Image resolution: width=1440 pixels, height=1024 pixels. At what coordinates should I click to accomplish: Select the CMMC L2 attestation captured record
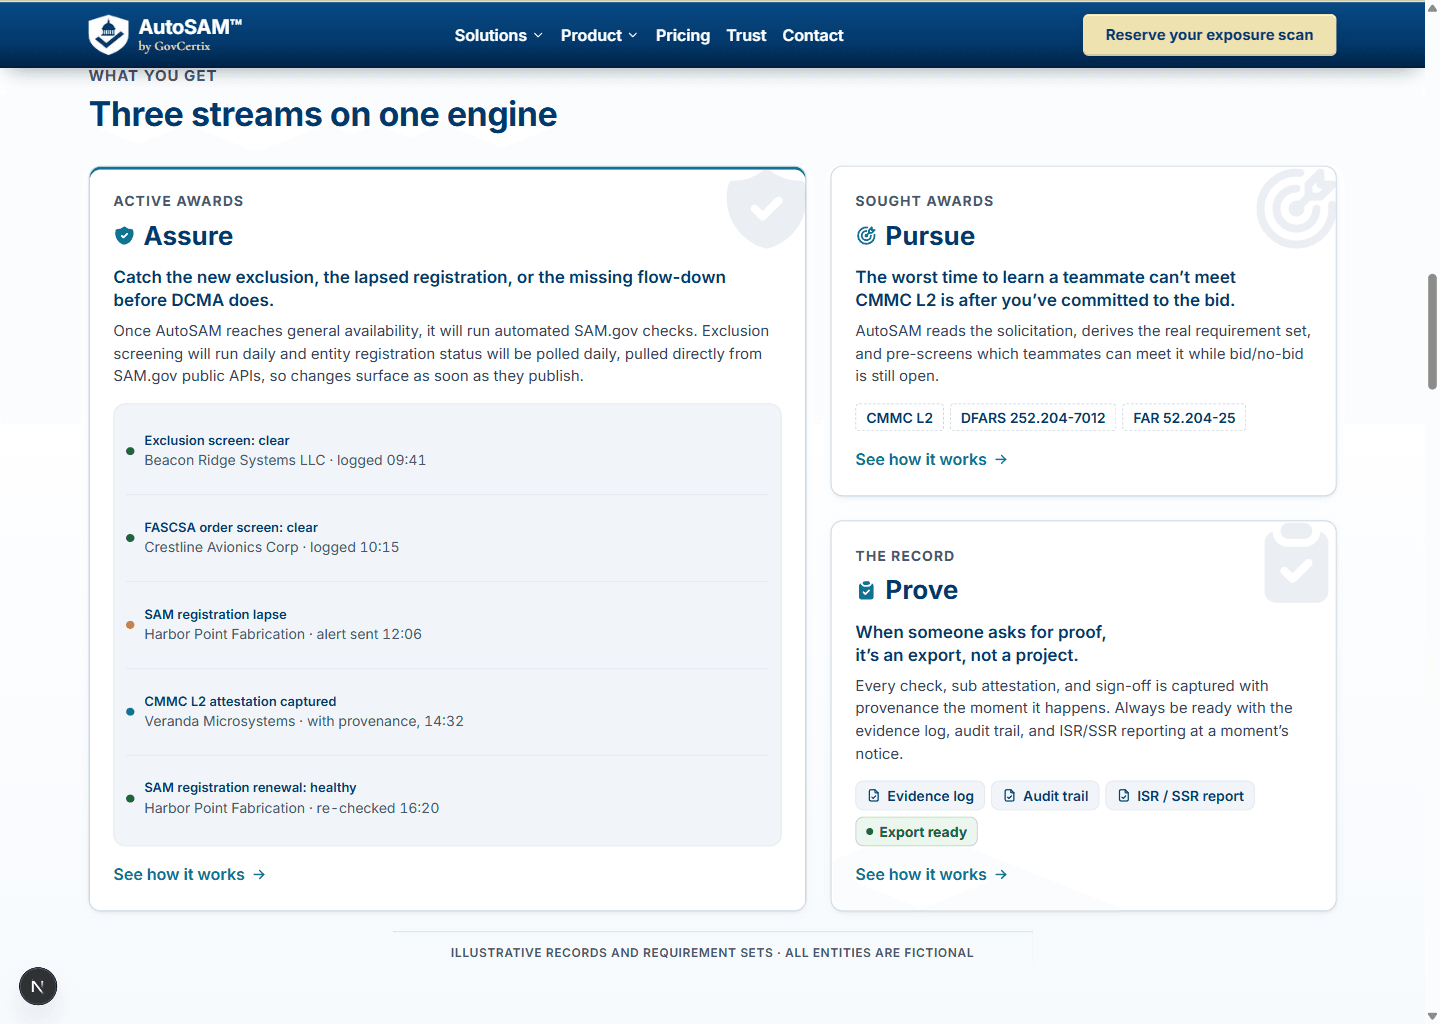(447, 712)
